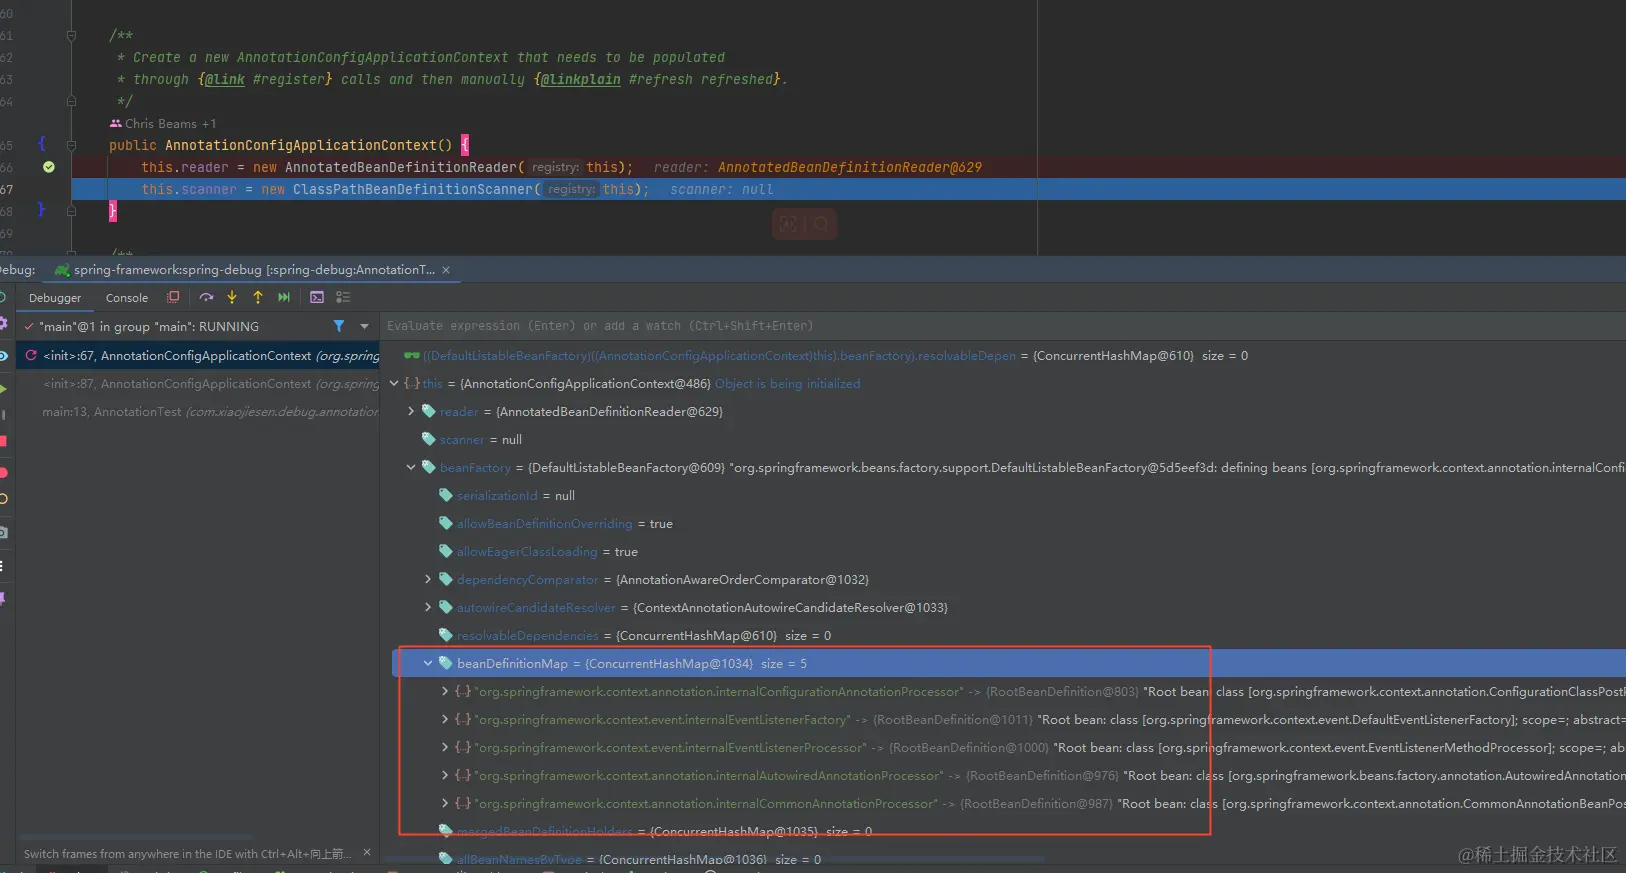Click the 'Chris Beams +1' author hint
This screenshot has width=1626, height=873.
170,123
